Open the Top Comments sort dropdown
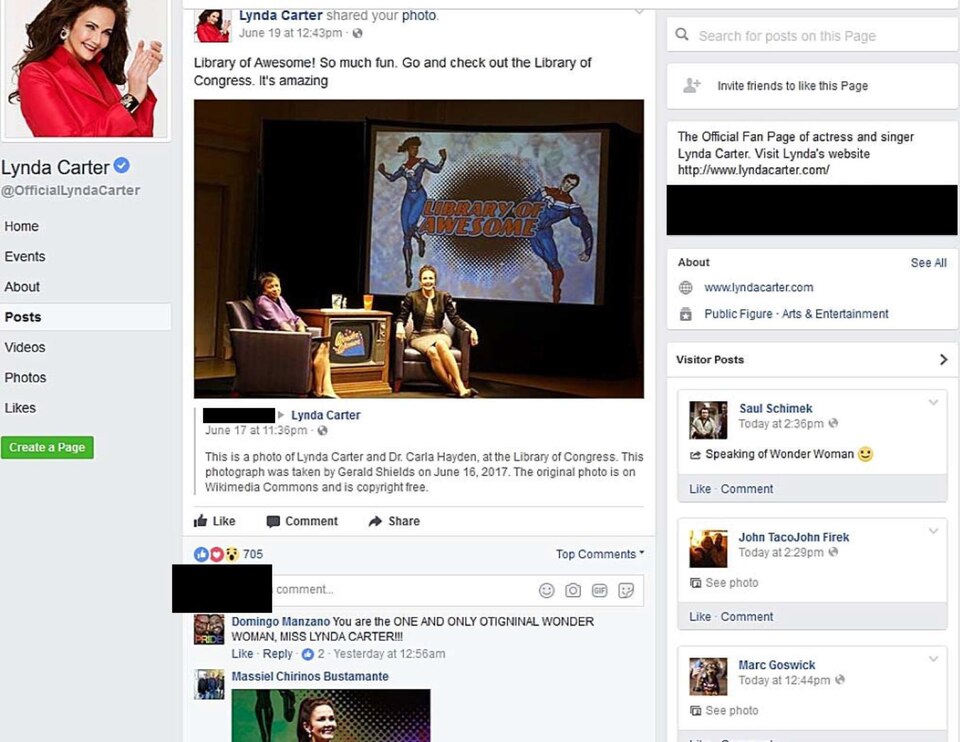Viewport: 960px width, 742px height. tap(599, 554)
